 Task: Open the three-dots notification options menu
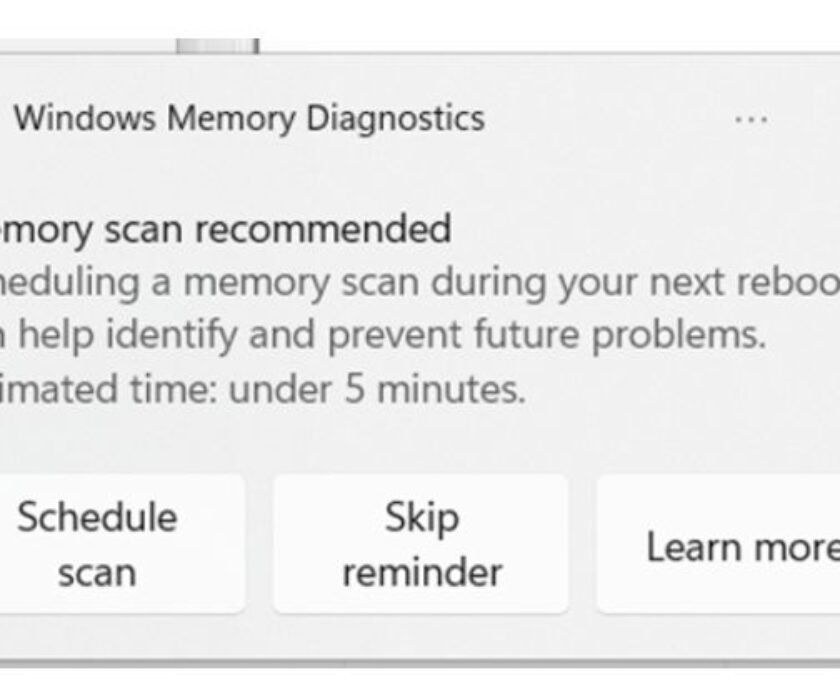click(x=750, y=119)
